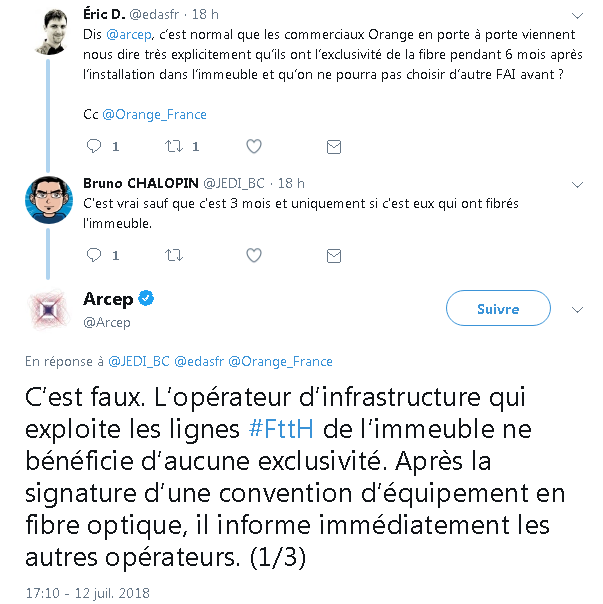Screen dimensions: 603x604
Task: Like Éric D.'s tweet
Action: tap(254, 146)
